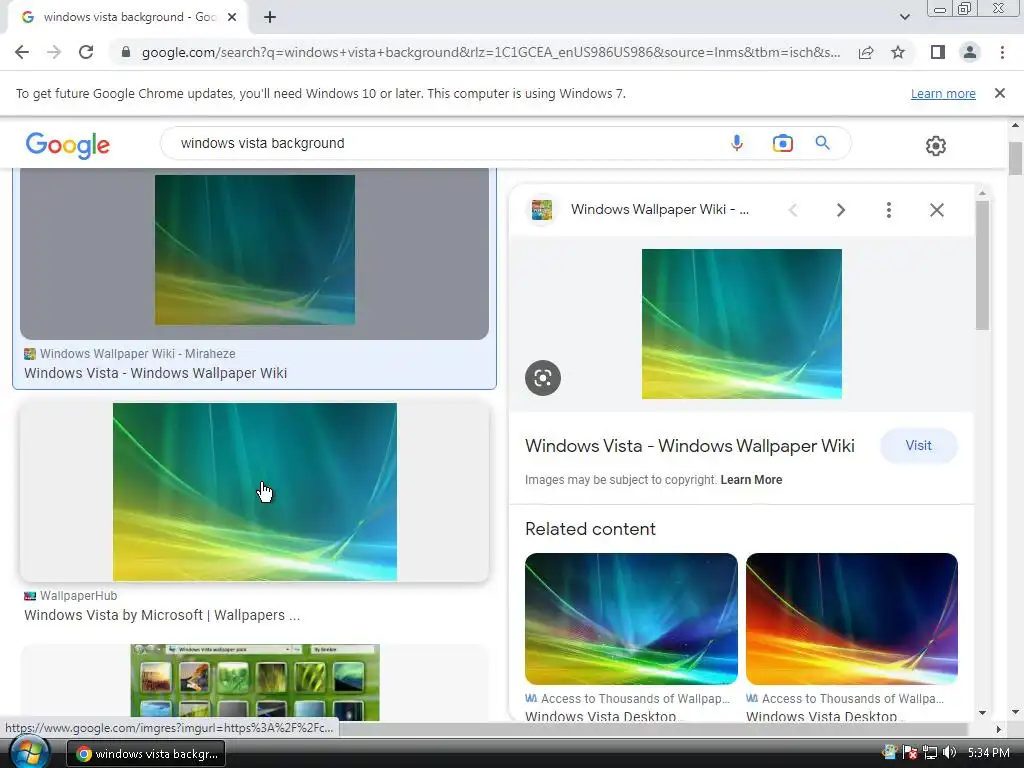This screenshot has height=768, width=1024.
Task: Submit search with magnifier icon
Action: [822, 143]
